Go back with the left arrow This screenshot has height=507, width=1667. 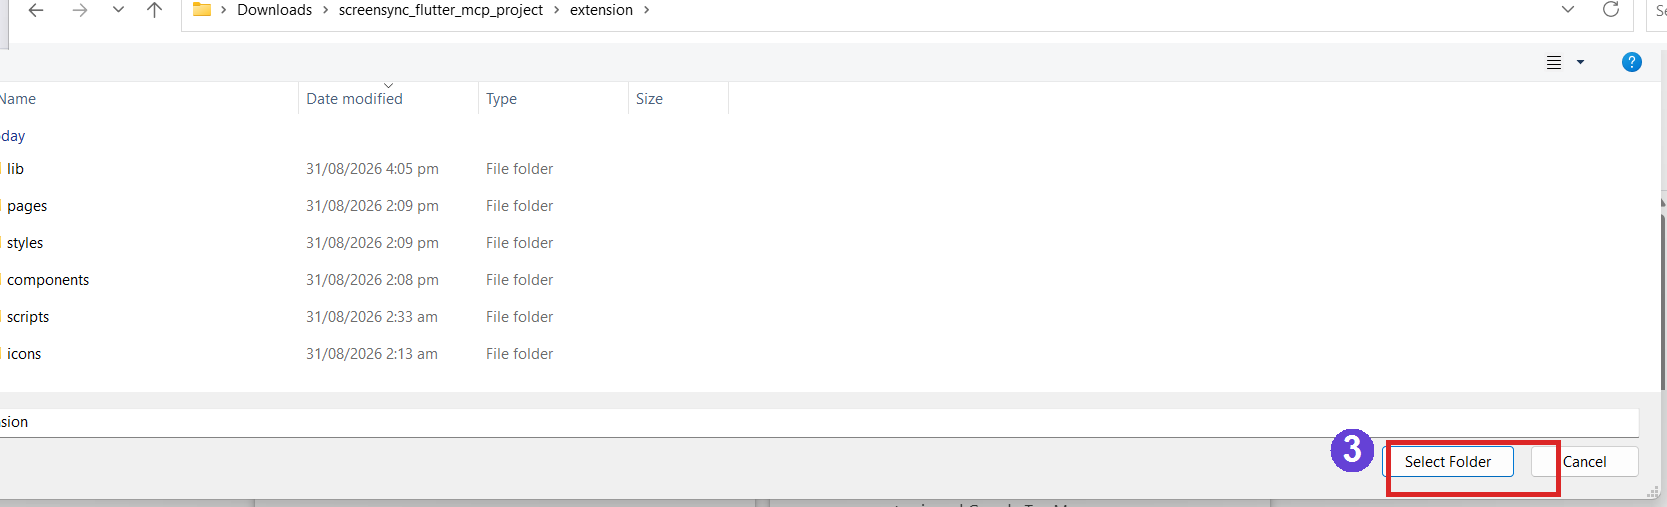pos(36,10)
